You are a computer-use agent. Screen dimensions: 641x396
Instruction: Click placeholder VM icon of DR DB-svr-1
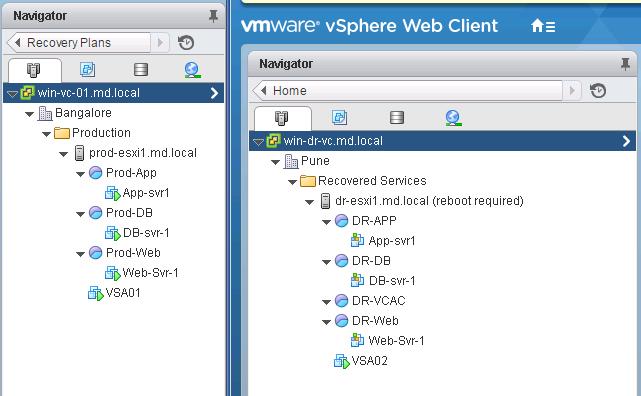tap(357, 280)
